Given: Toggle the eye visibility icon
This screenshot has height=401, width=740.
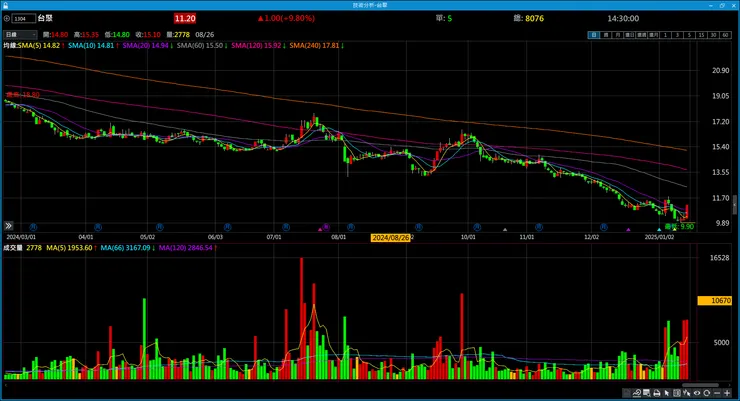Looking at the screenshot, I should coord(697,393).
